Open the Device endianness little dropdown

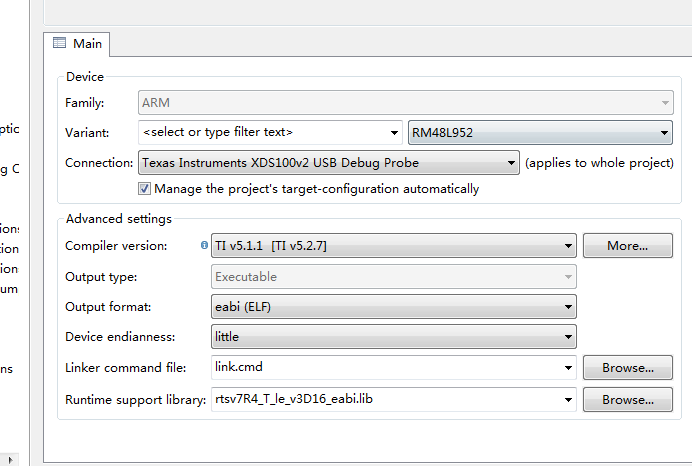(394, 337)
